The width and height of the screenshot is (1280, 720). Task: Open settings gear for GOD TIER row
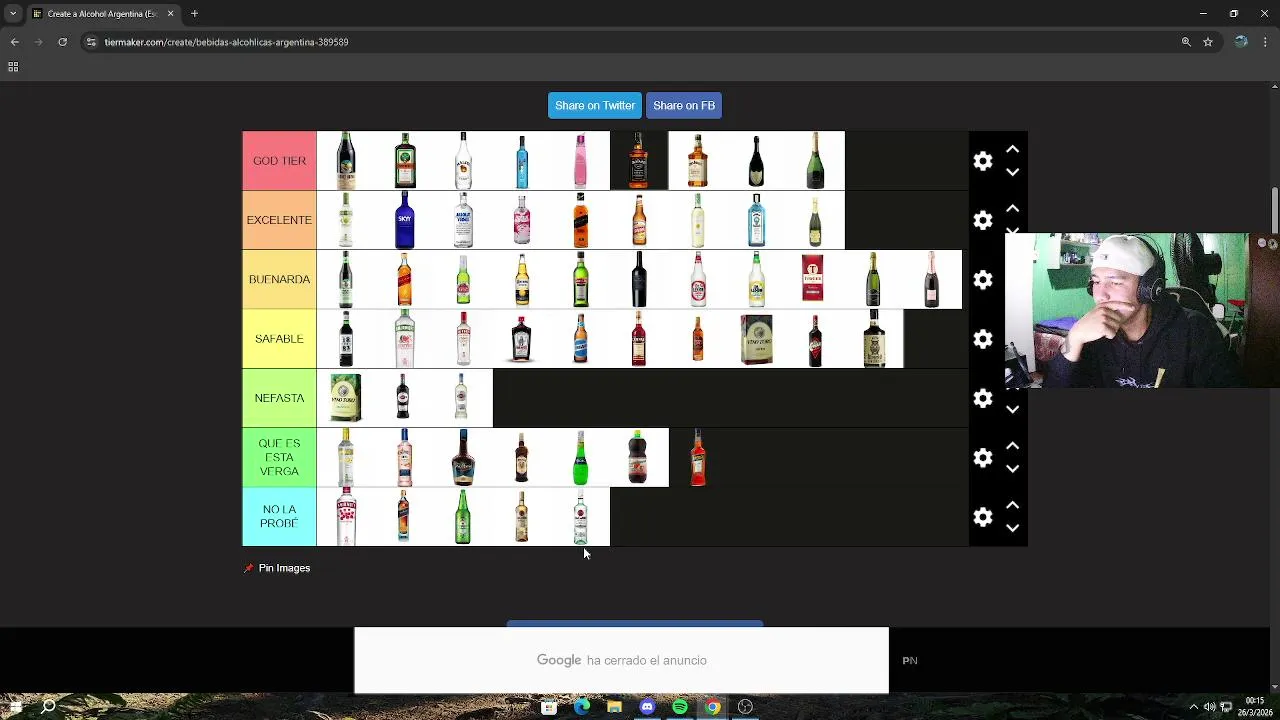(x=983, y=161)
